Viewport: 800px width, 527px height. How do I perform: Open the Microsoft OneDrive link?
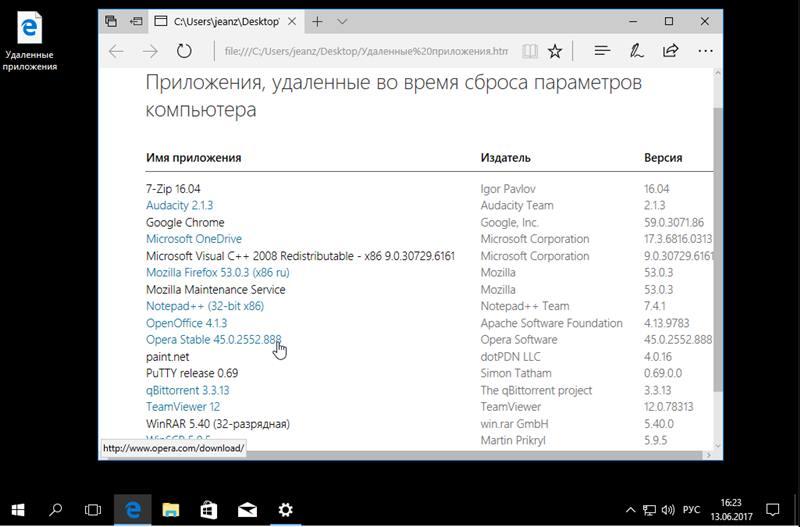[x=194, y=239]
